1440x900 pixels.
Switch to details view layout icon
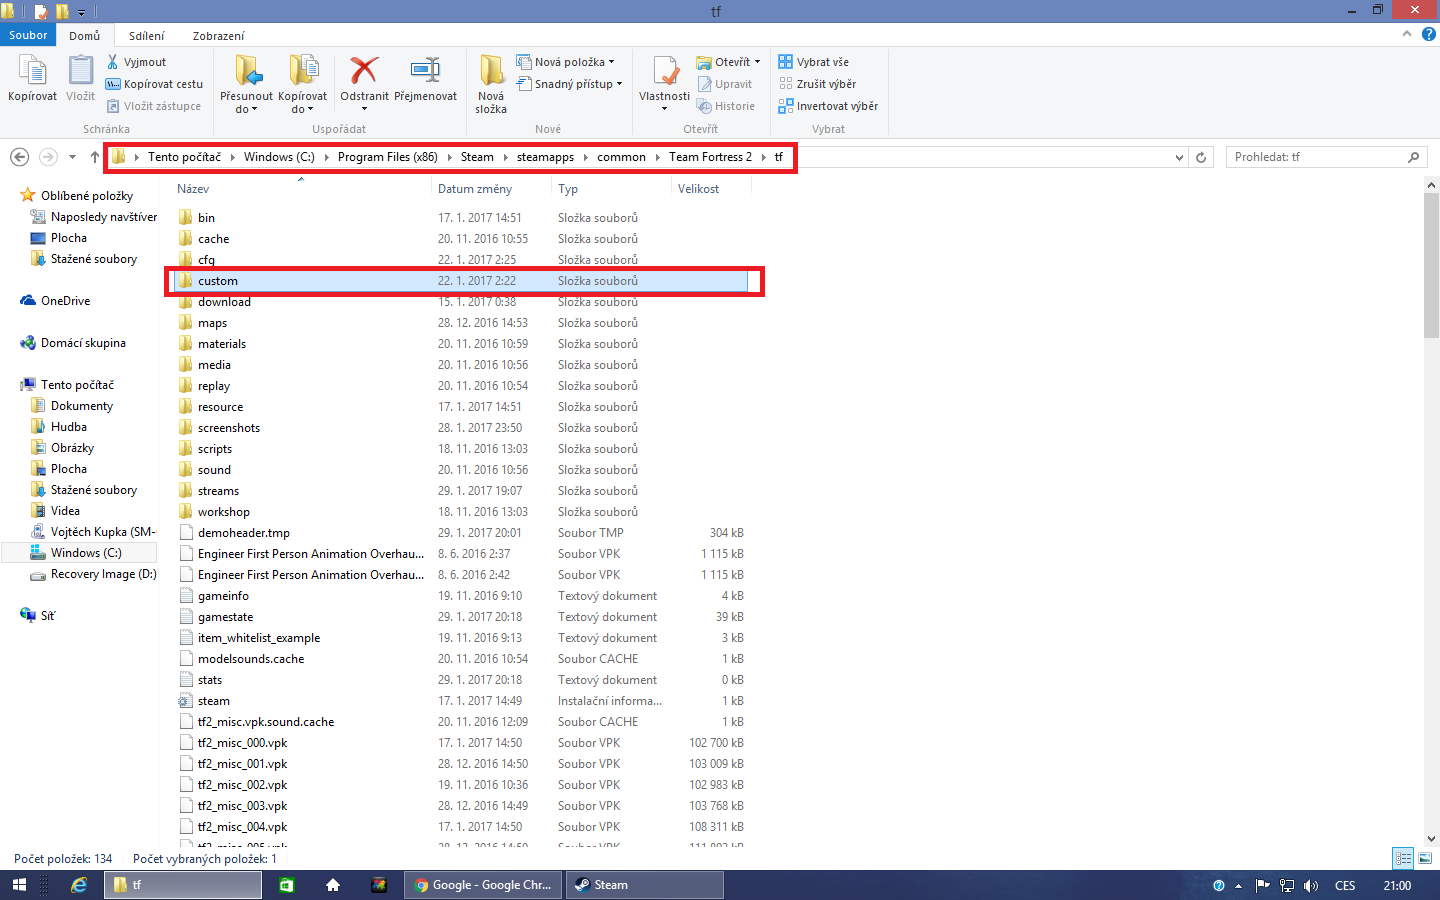(x=1404, y=858)
